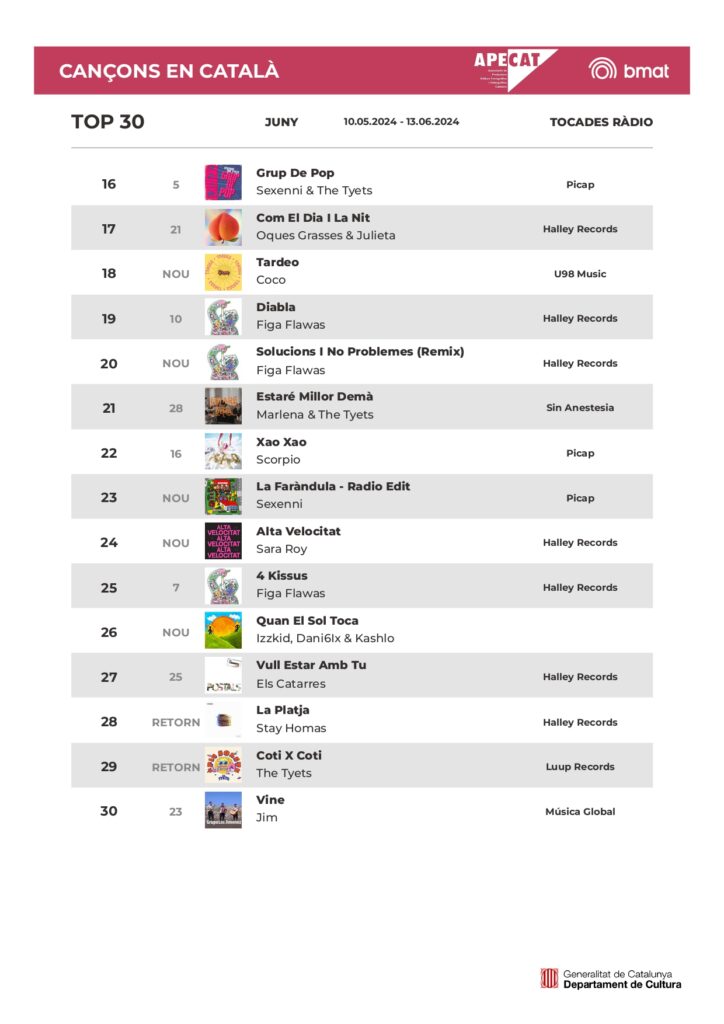Viewport: 724px width, 1024px height.
Task: Click the Sin Anestesia label name
Action: [580, 408]
